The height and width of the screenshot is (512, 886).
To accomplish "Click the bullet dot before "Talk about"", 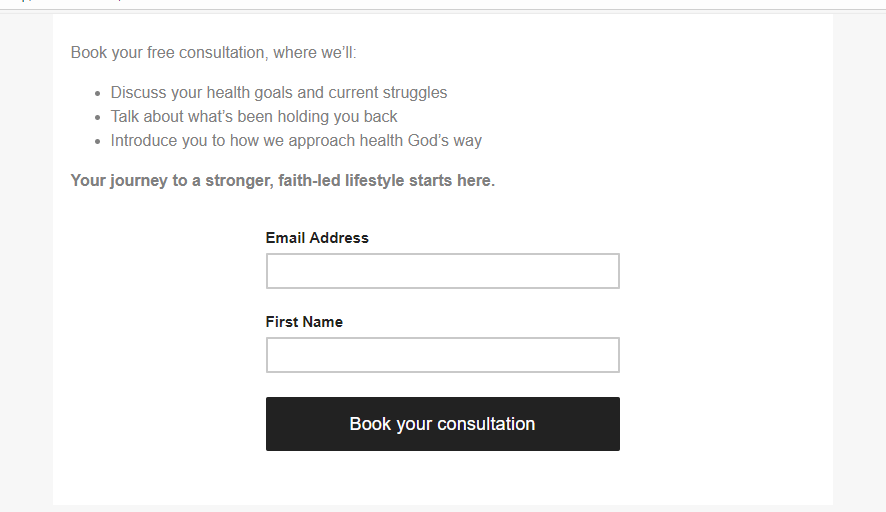I will pyautogui.click(x=97, y=117).
